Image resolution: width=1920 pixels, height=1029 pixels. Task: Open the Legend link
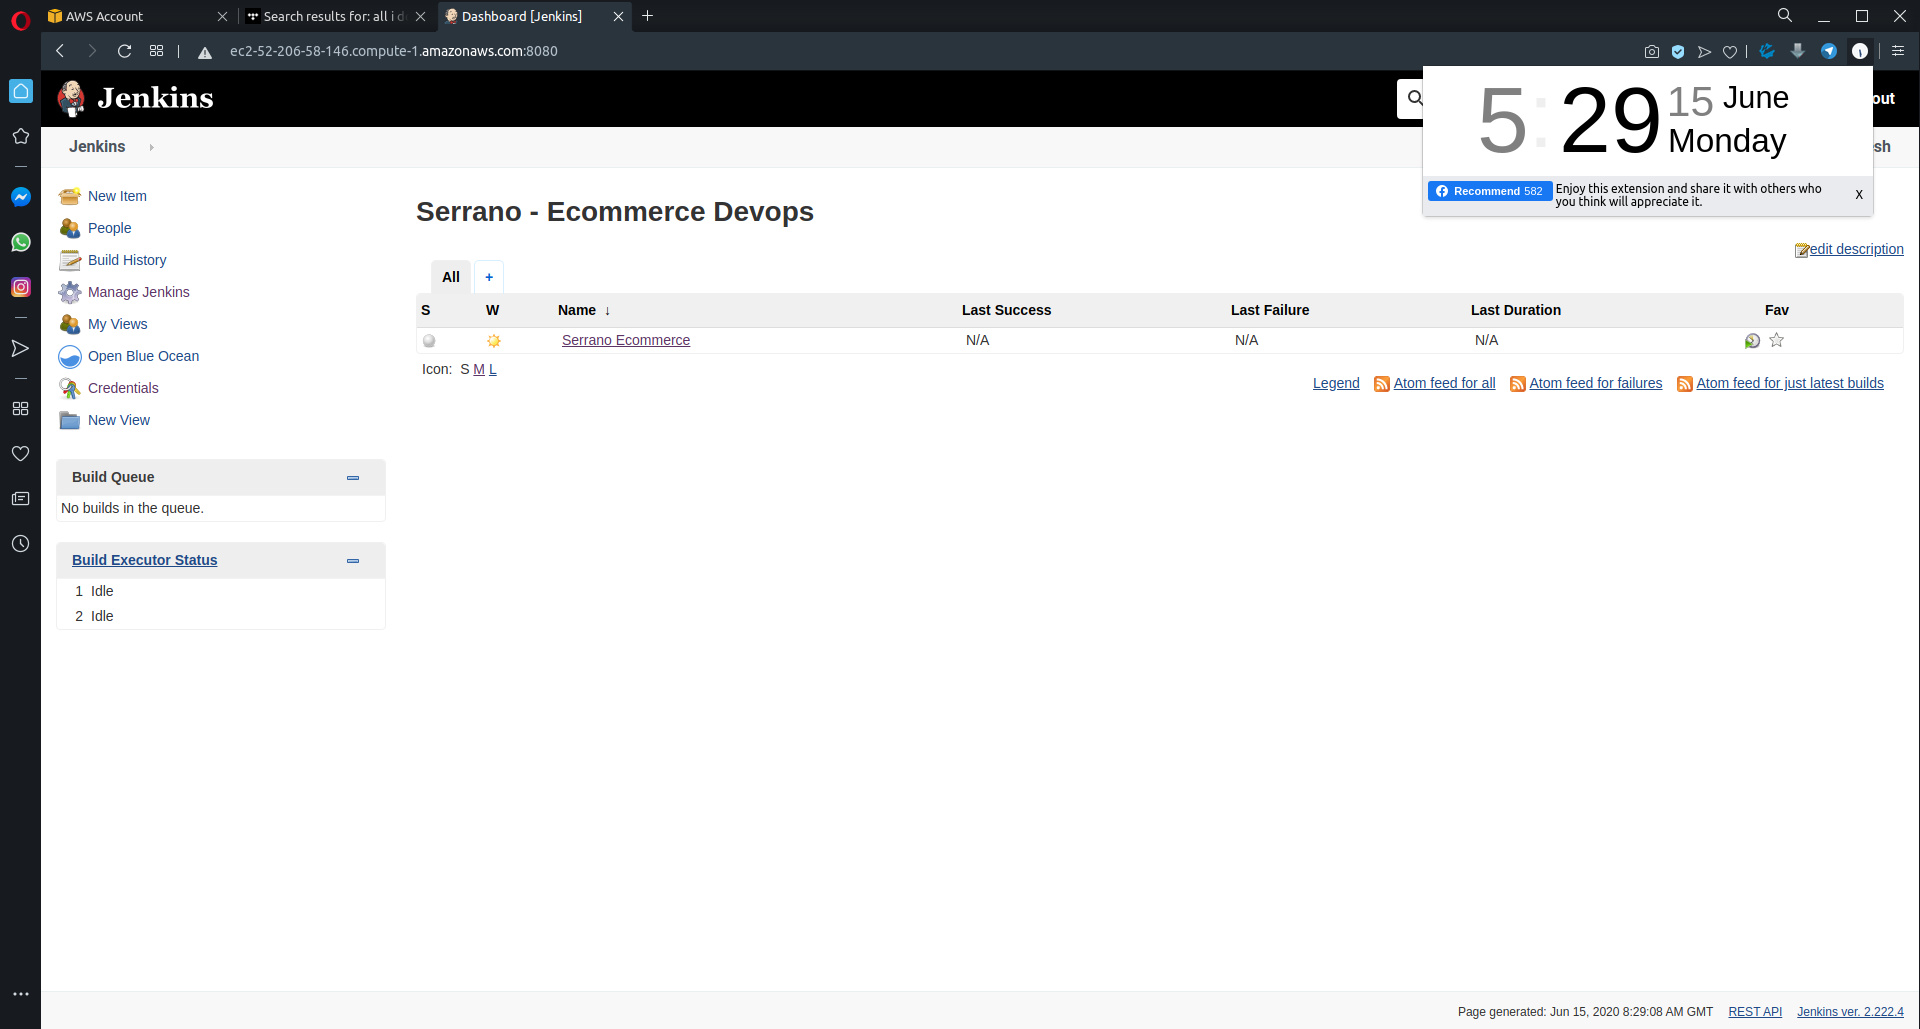(x=1336, y=383)
